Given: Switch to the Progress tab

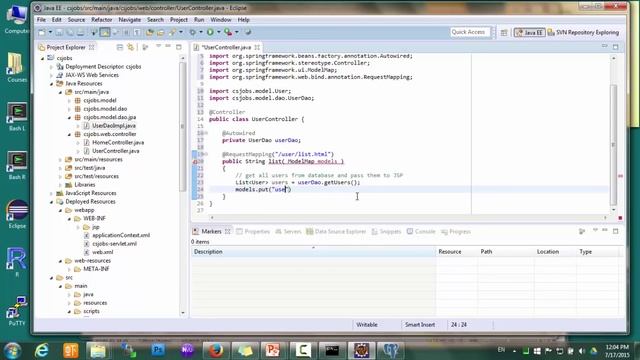Looking at the screenshot, I should 456,231.
